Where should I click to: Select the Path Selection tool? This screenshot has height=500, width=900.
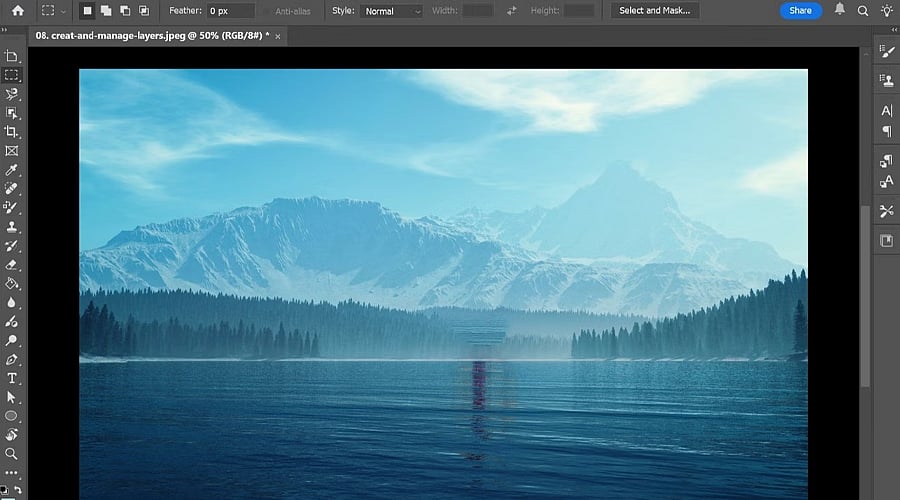[11, 397]
